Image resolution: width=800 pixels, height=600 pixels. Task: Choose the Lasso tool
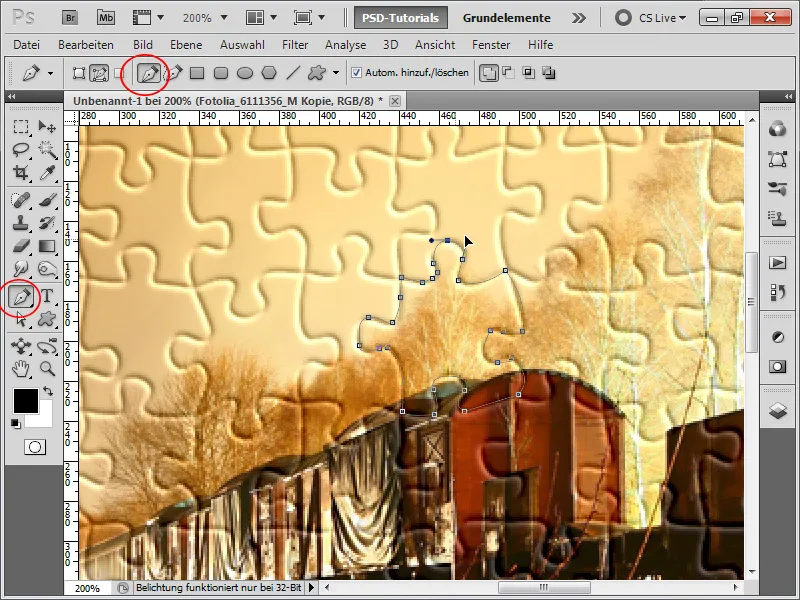[x=21, y=149]
